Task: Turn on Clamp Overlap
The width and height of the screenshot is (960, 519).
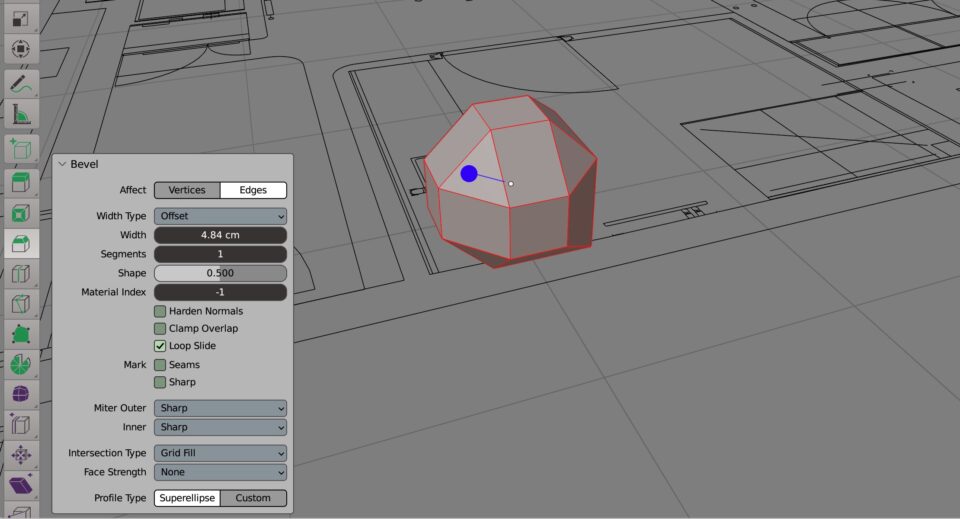Action: (x=160, y=328)
